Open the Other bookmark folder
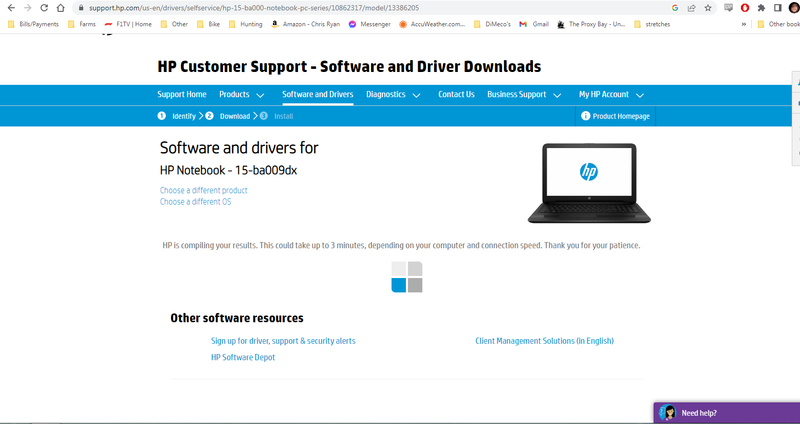800x424 pixels. coord(174,24)
